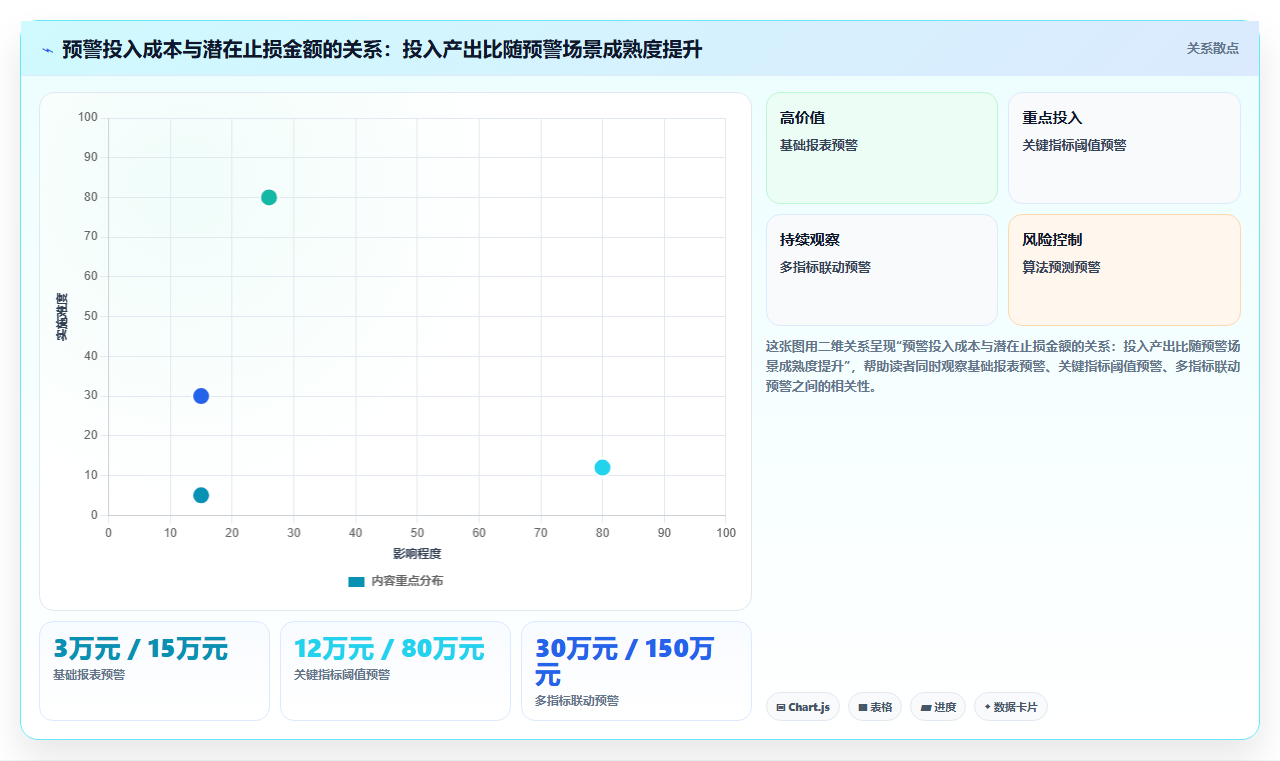Click the 进度 tag icon
The height and width of the screenshot is (761, 1280).
pos(926,707)
